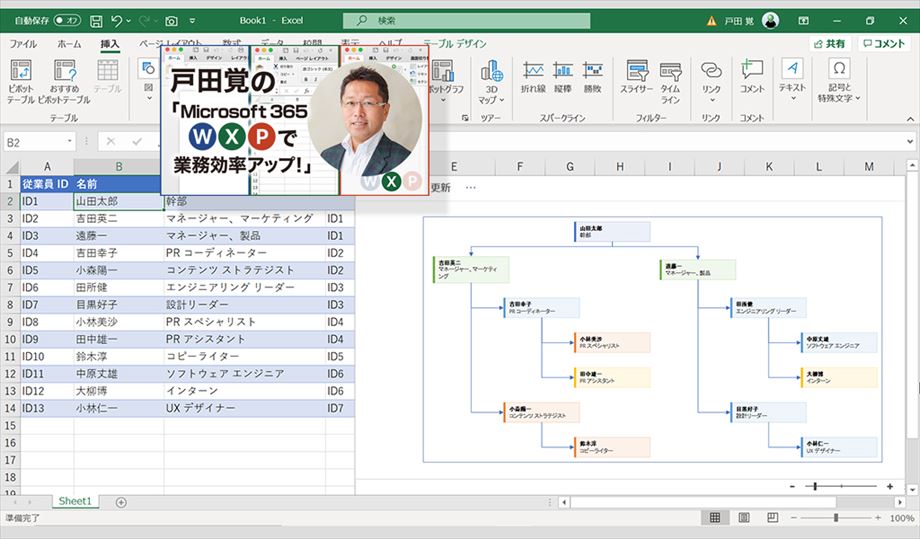Screen dimensions: 920x539
Task: Select cell containing 山田太郎
Action: point(119,201)
